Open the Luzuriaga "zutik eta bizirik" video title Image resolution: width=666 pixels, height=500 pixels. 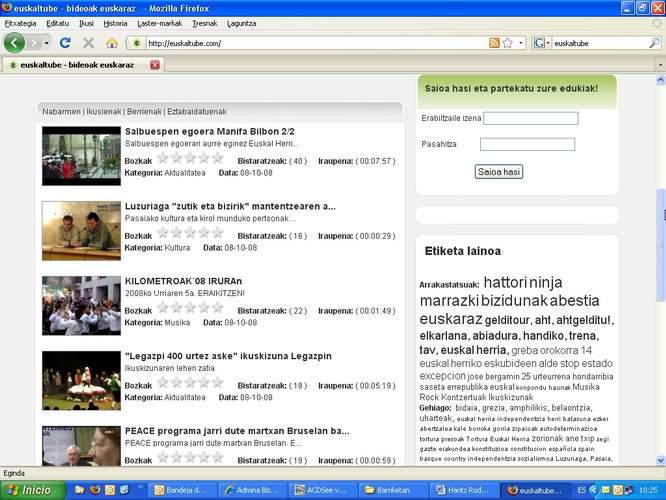pyautogui.click(x=230, y=206)
